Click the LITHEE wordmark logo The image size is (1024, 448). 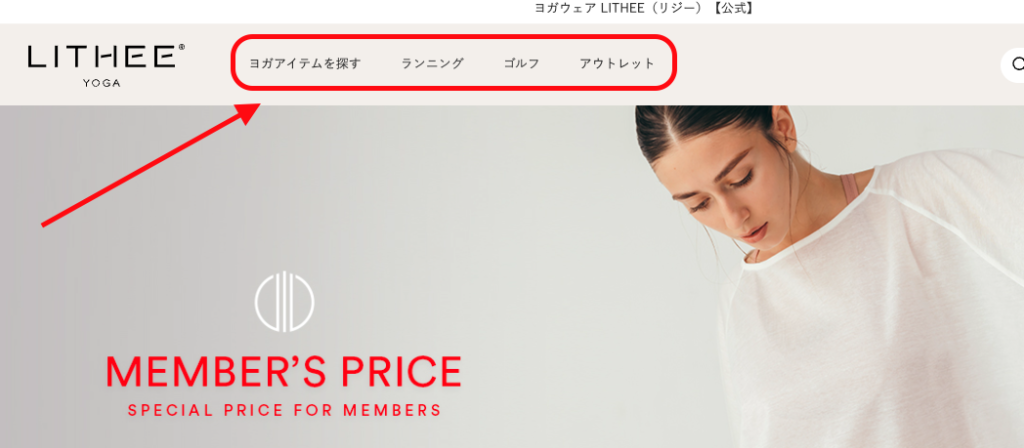(x=103, y=56)
